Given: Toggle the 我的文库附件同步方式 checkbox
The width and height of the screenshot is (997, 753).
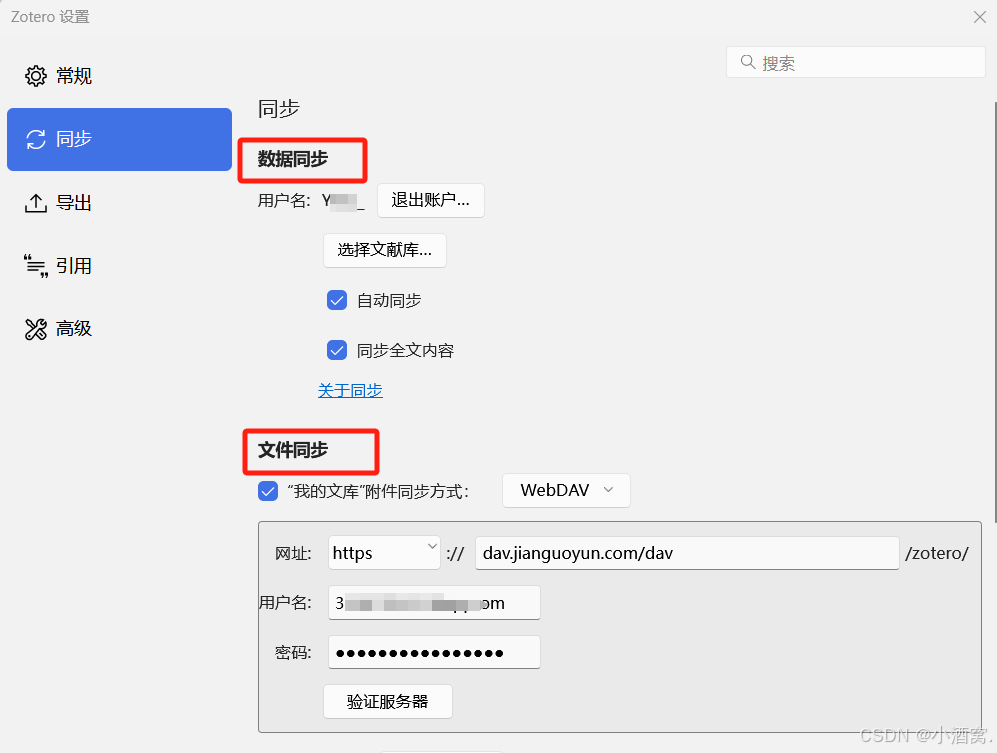Looking at the screenshot, I should click(x=268, y=490).
